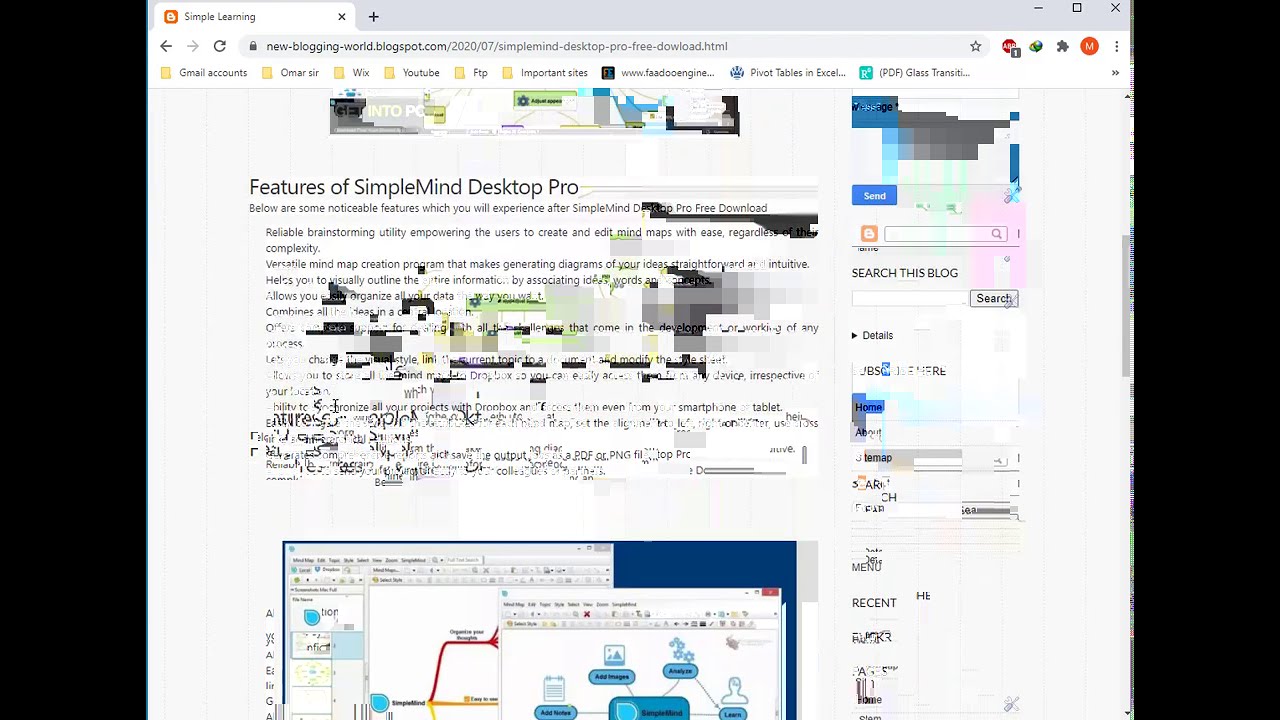Click the address bar URL
The height and width of the screenshot is (720, 1280).
[x=497, y=46]
